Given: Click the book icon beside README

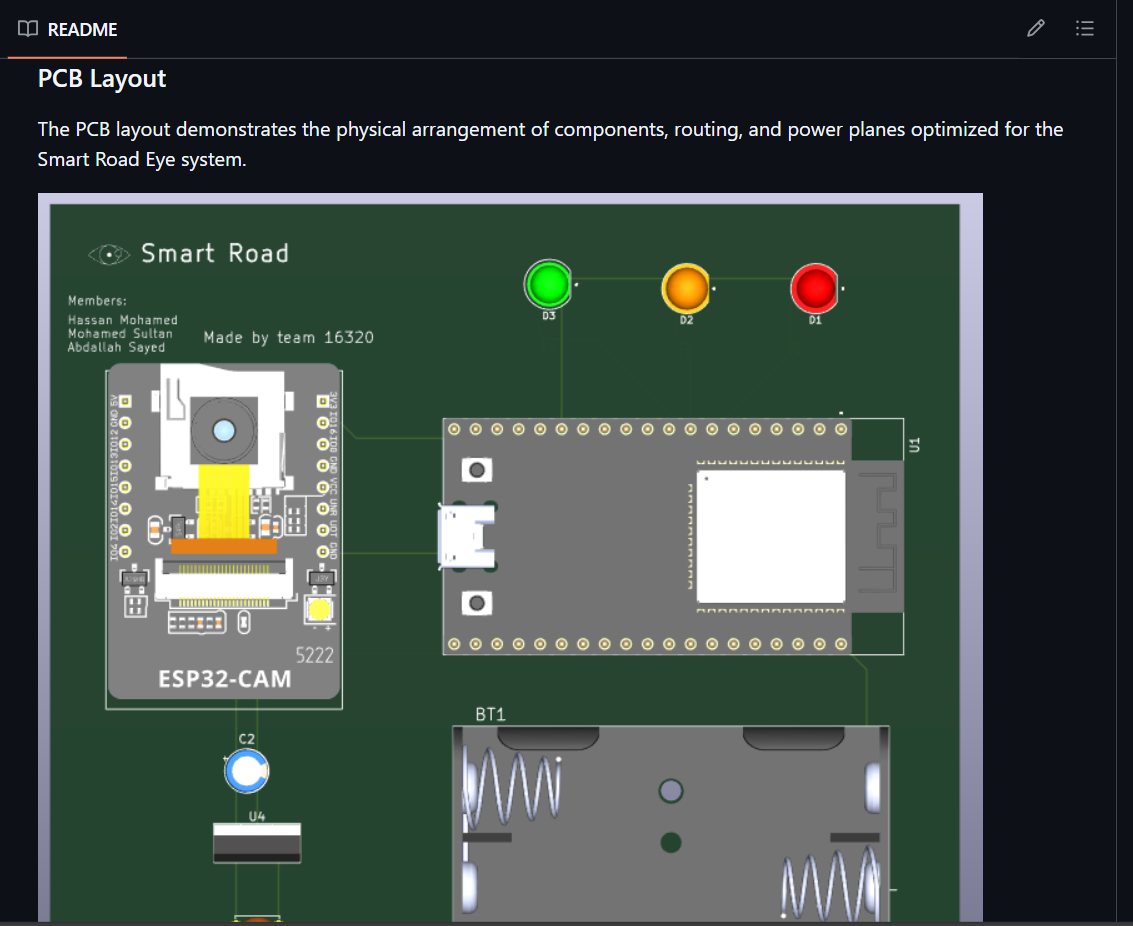Looking at the screenshot, I should [28, 29].
